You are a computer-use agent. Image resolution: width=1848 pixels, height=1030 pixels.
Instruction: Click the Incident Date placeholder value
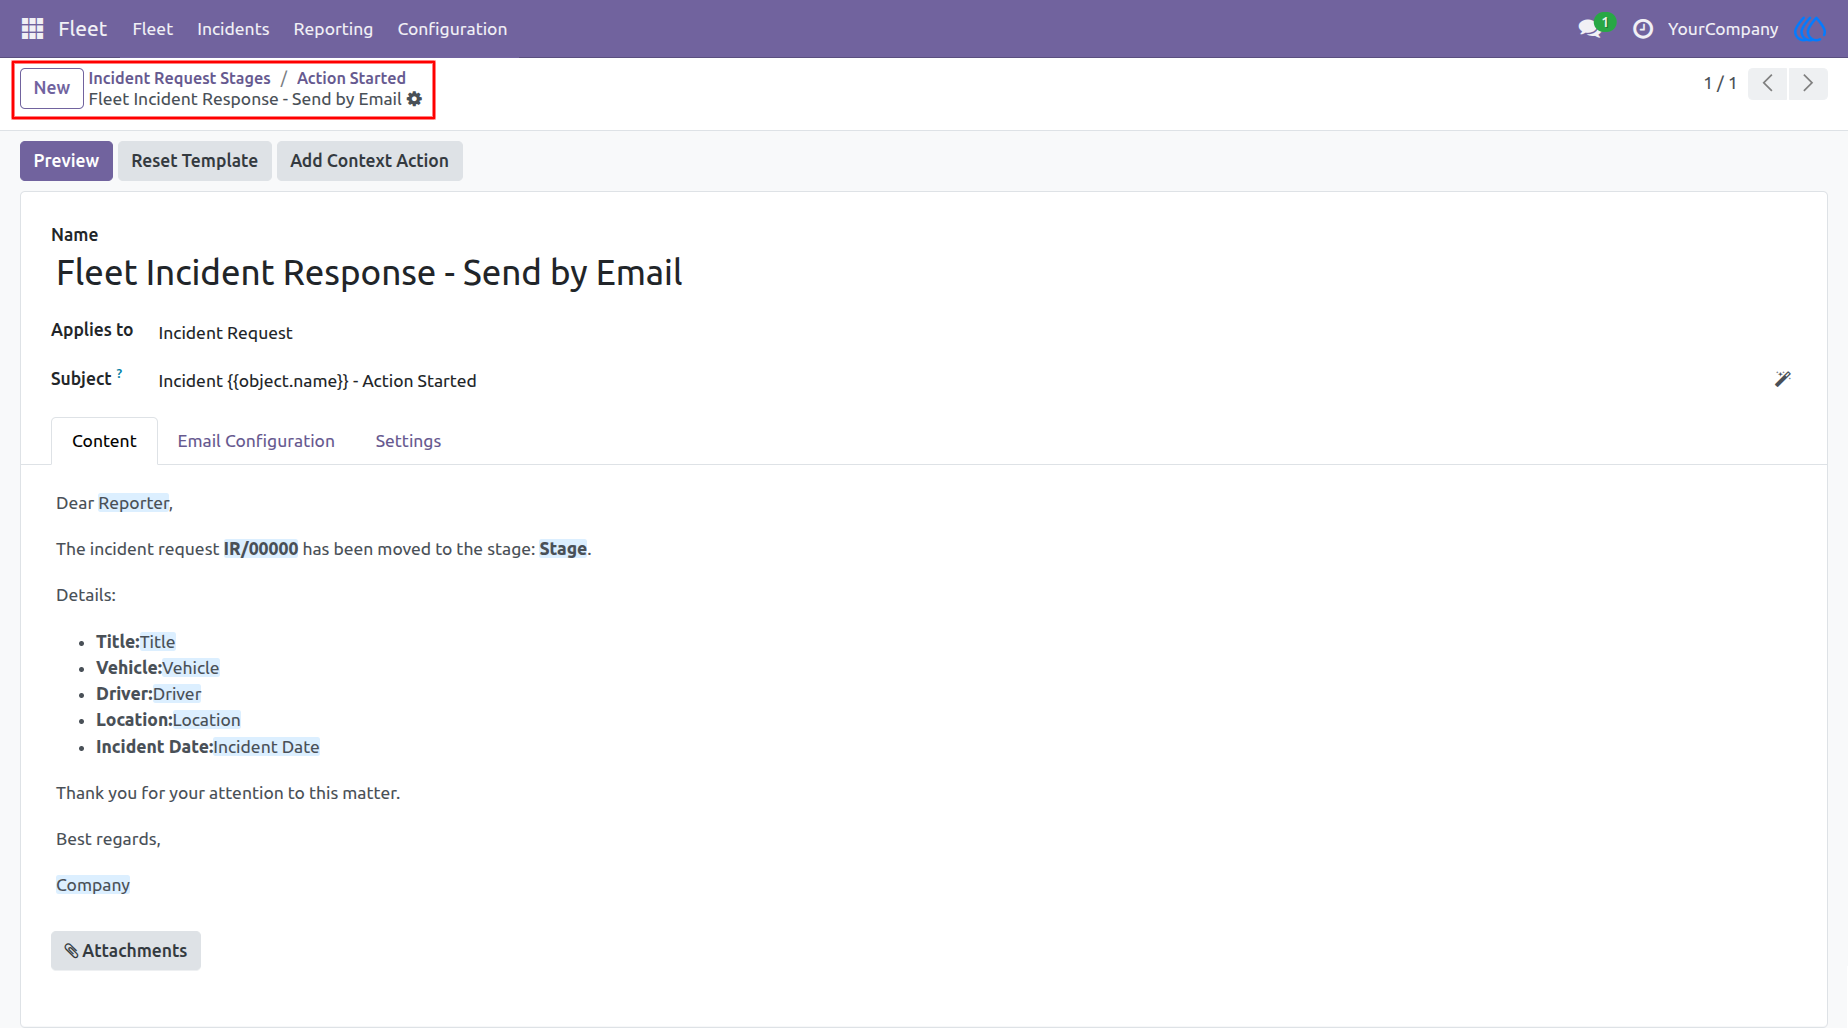coord(266,747)
